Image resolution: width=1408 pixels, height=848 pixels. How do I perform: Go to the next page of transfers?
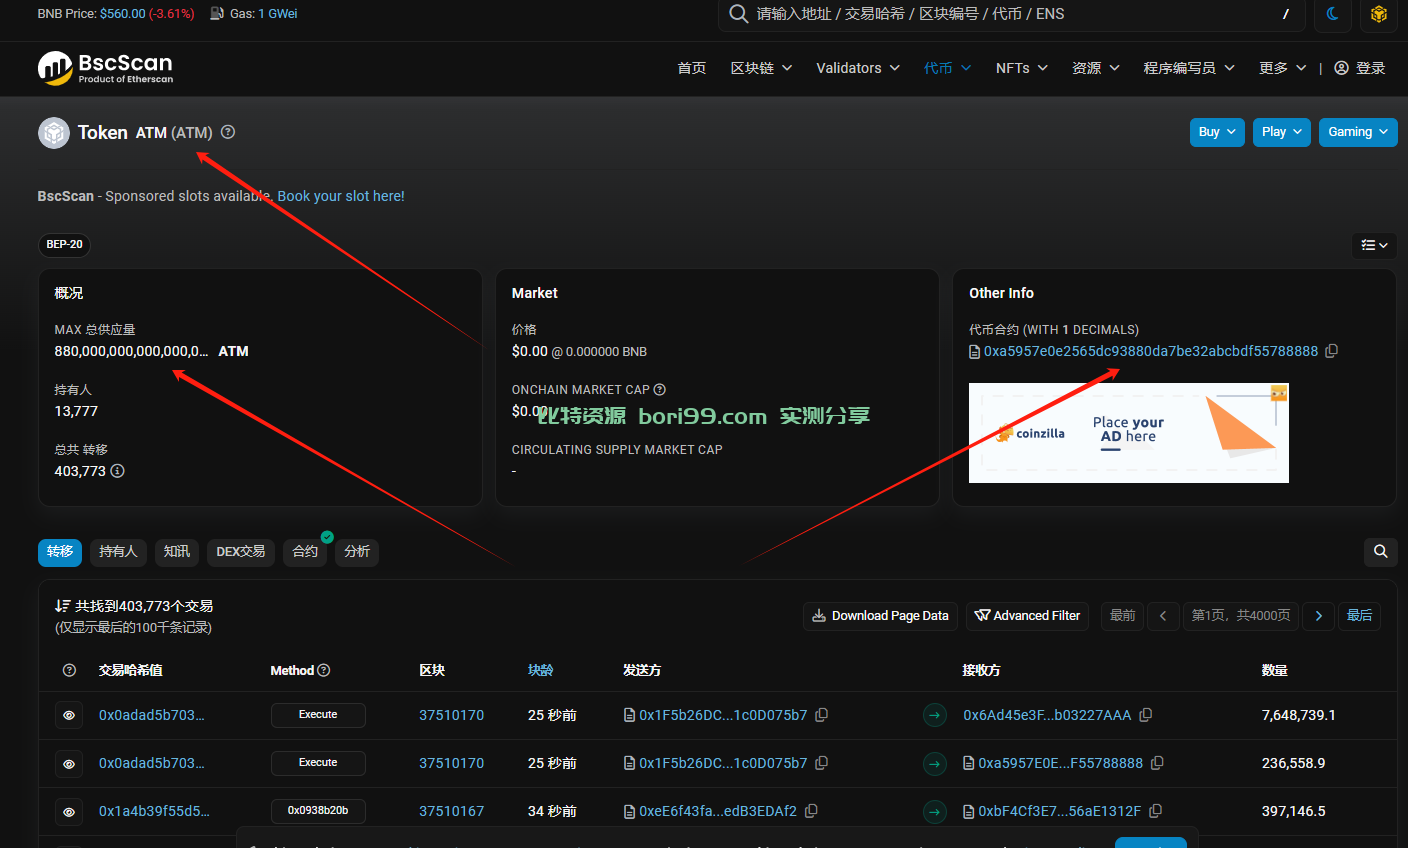coord(1319,616)
